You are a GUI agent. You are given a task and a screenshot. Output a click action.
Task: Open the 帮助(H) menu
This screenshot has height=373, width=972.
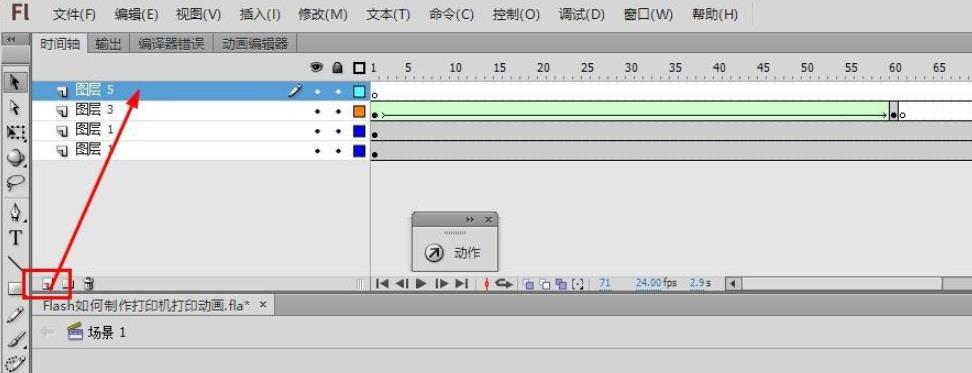715,14
